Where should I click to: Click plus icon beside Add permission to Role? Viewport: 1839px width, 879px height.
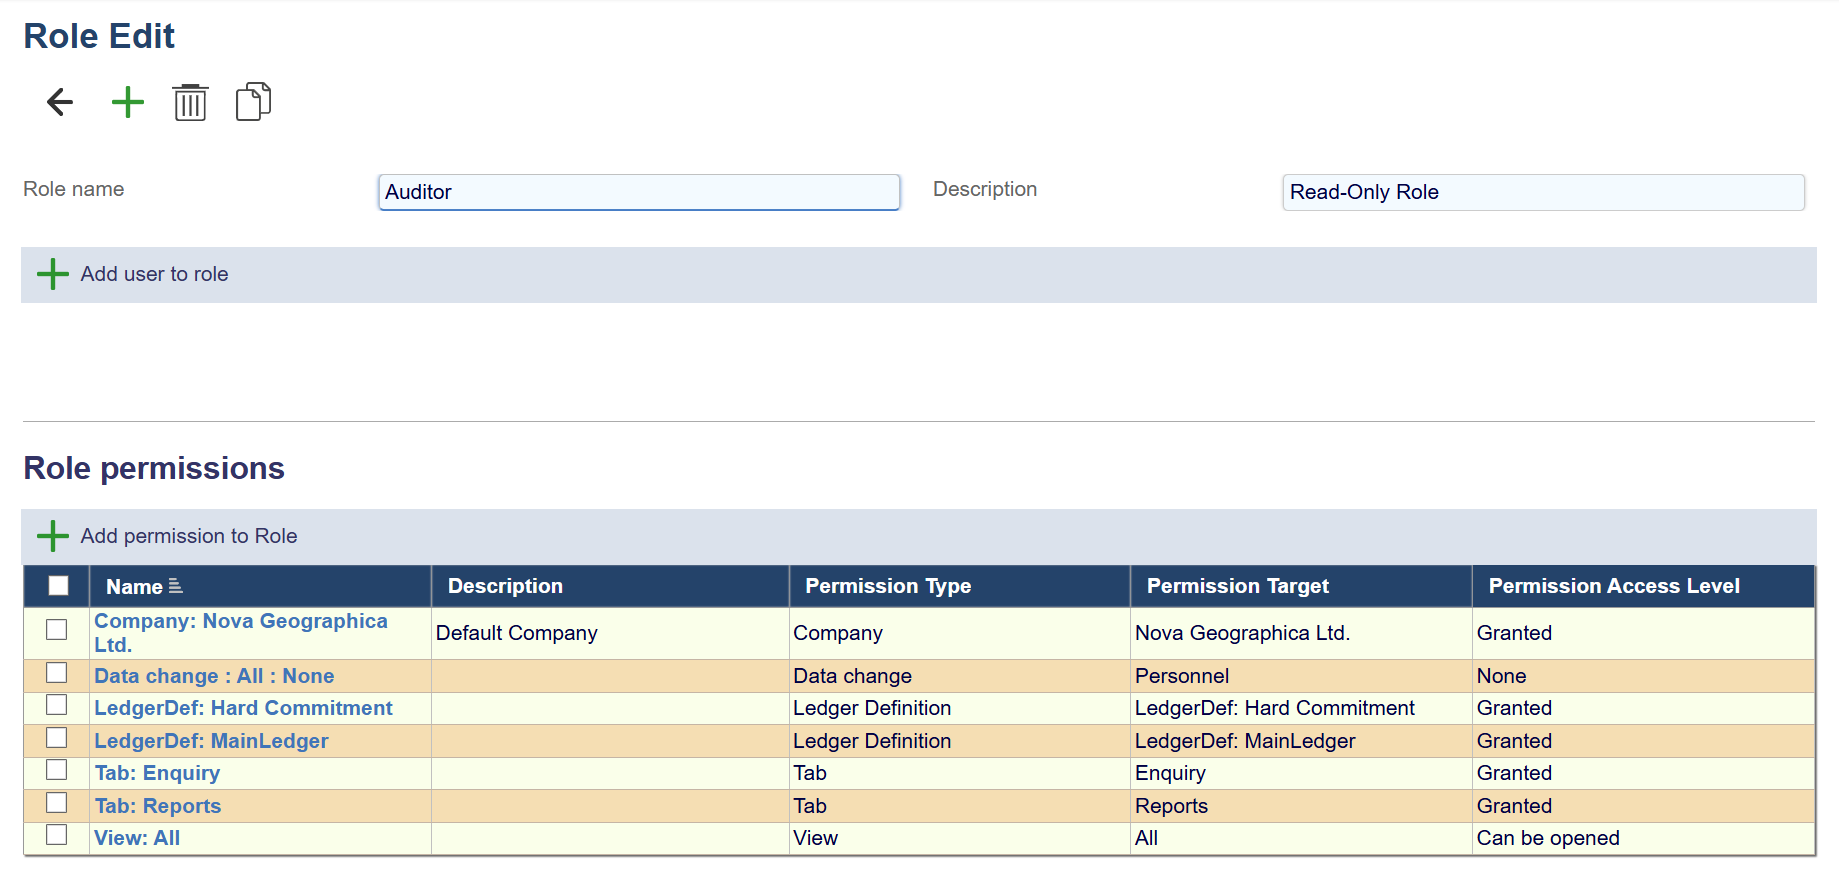coord(52,536)
